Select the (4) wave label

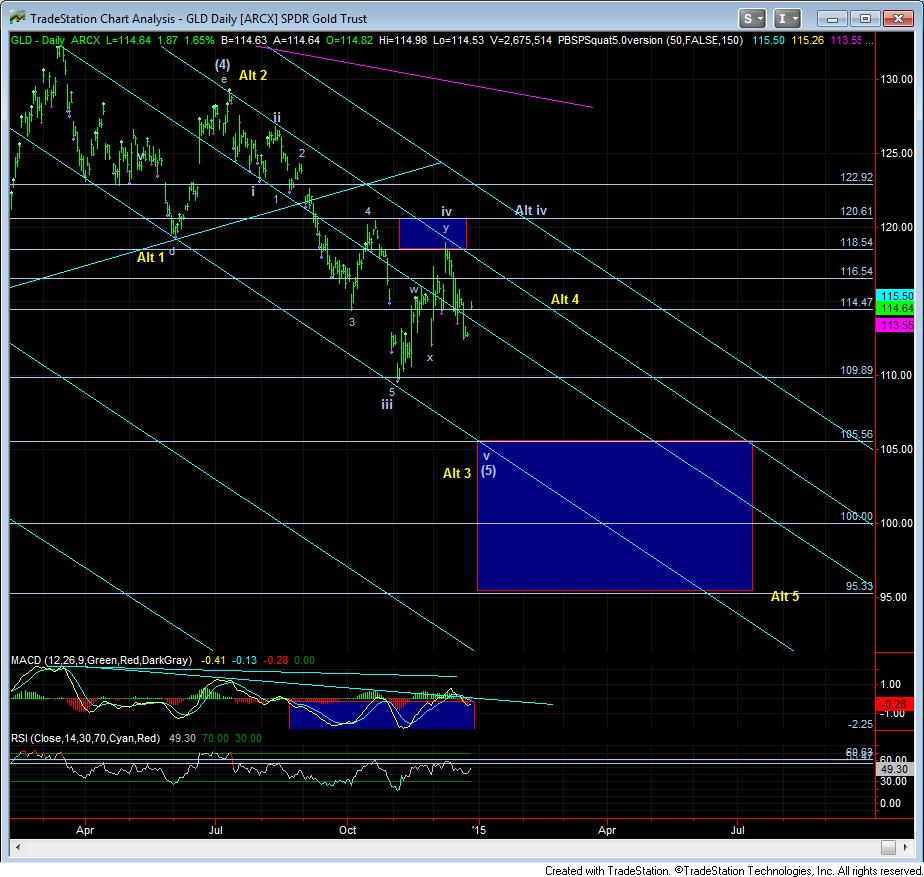coord(222,64)
